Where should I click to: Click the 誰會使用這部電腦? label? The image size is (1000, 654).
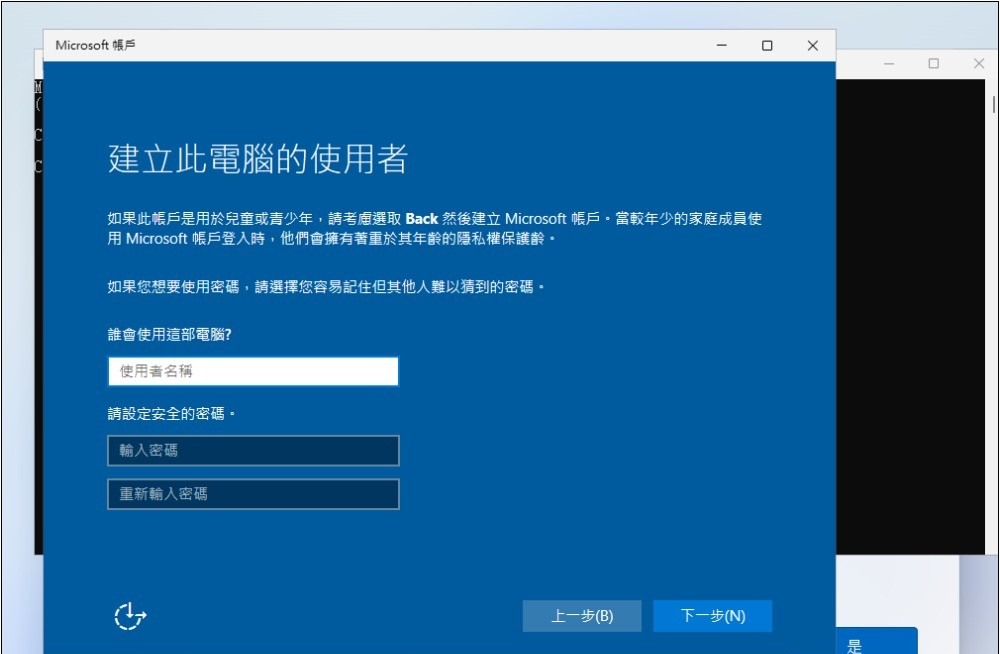(169, 334)
